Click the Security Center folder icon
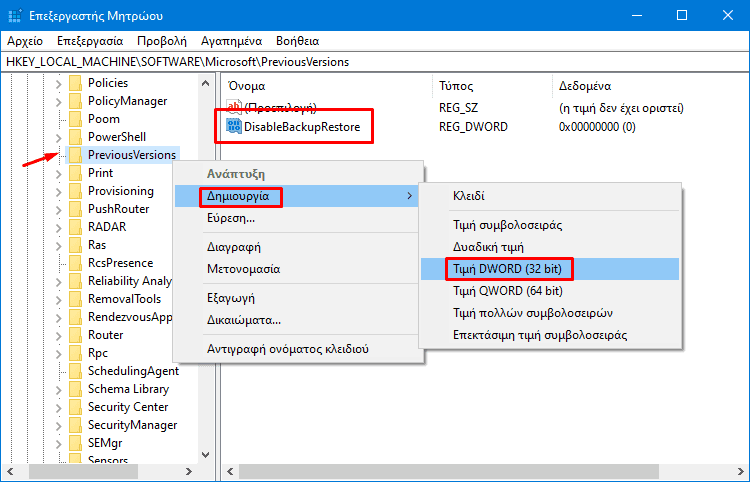Screen dimensions: 750x482 [x=76, y=407]
